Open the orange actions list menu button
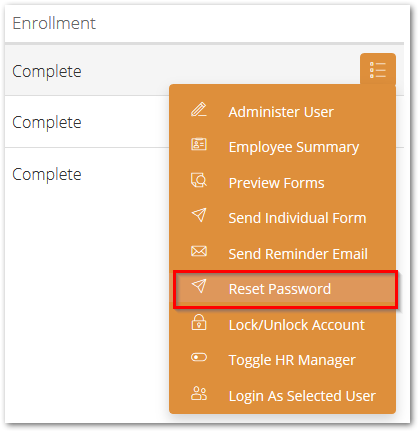 [x=378, y=70]
